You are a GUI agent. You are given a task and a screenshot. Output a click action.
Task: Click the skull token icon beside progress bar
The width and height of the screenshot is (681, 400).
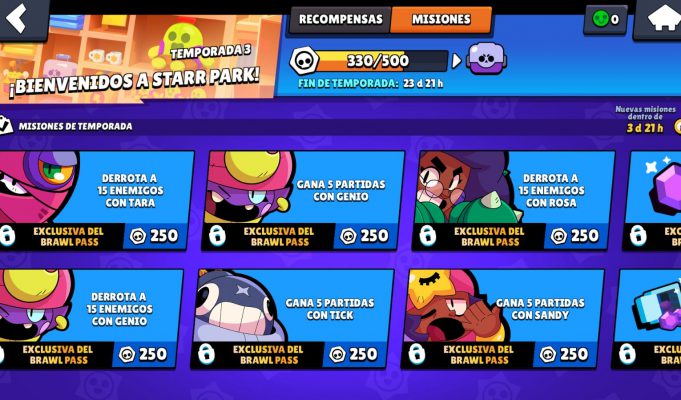303,60
